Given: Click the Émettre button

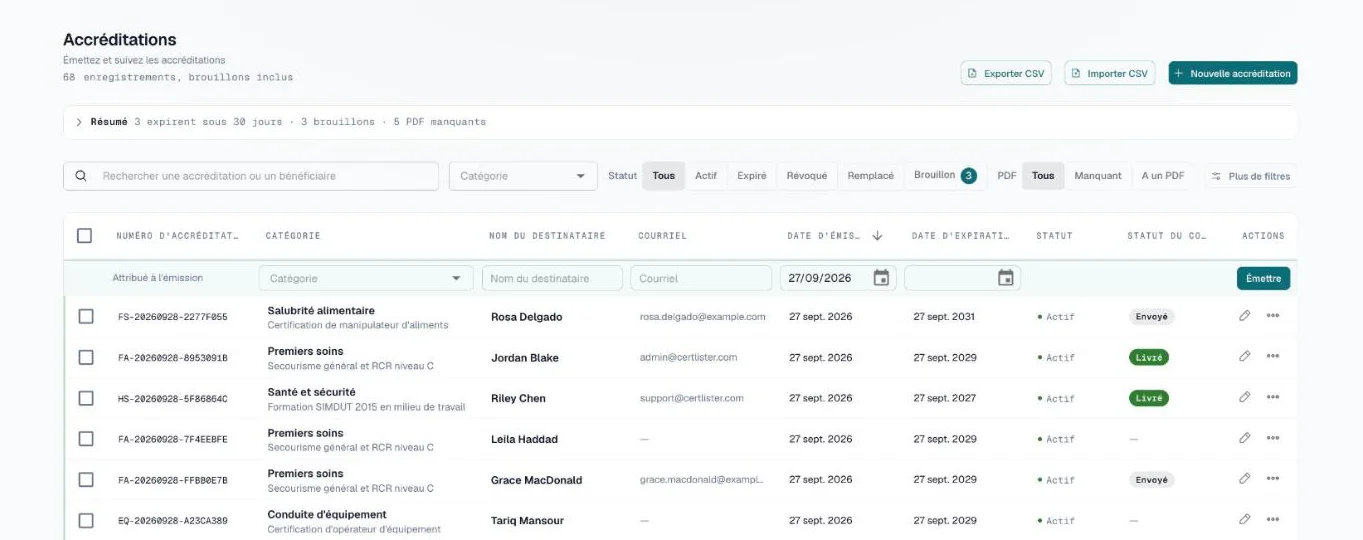Looking at the screenshot, I should click(1263, 278).
